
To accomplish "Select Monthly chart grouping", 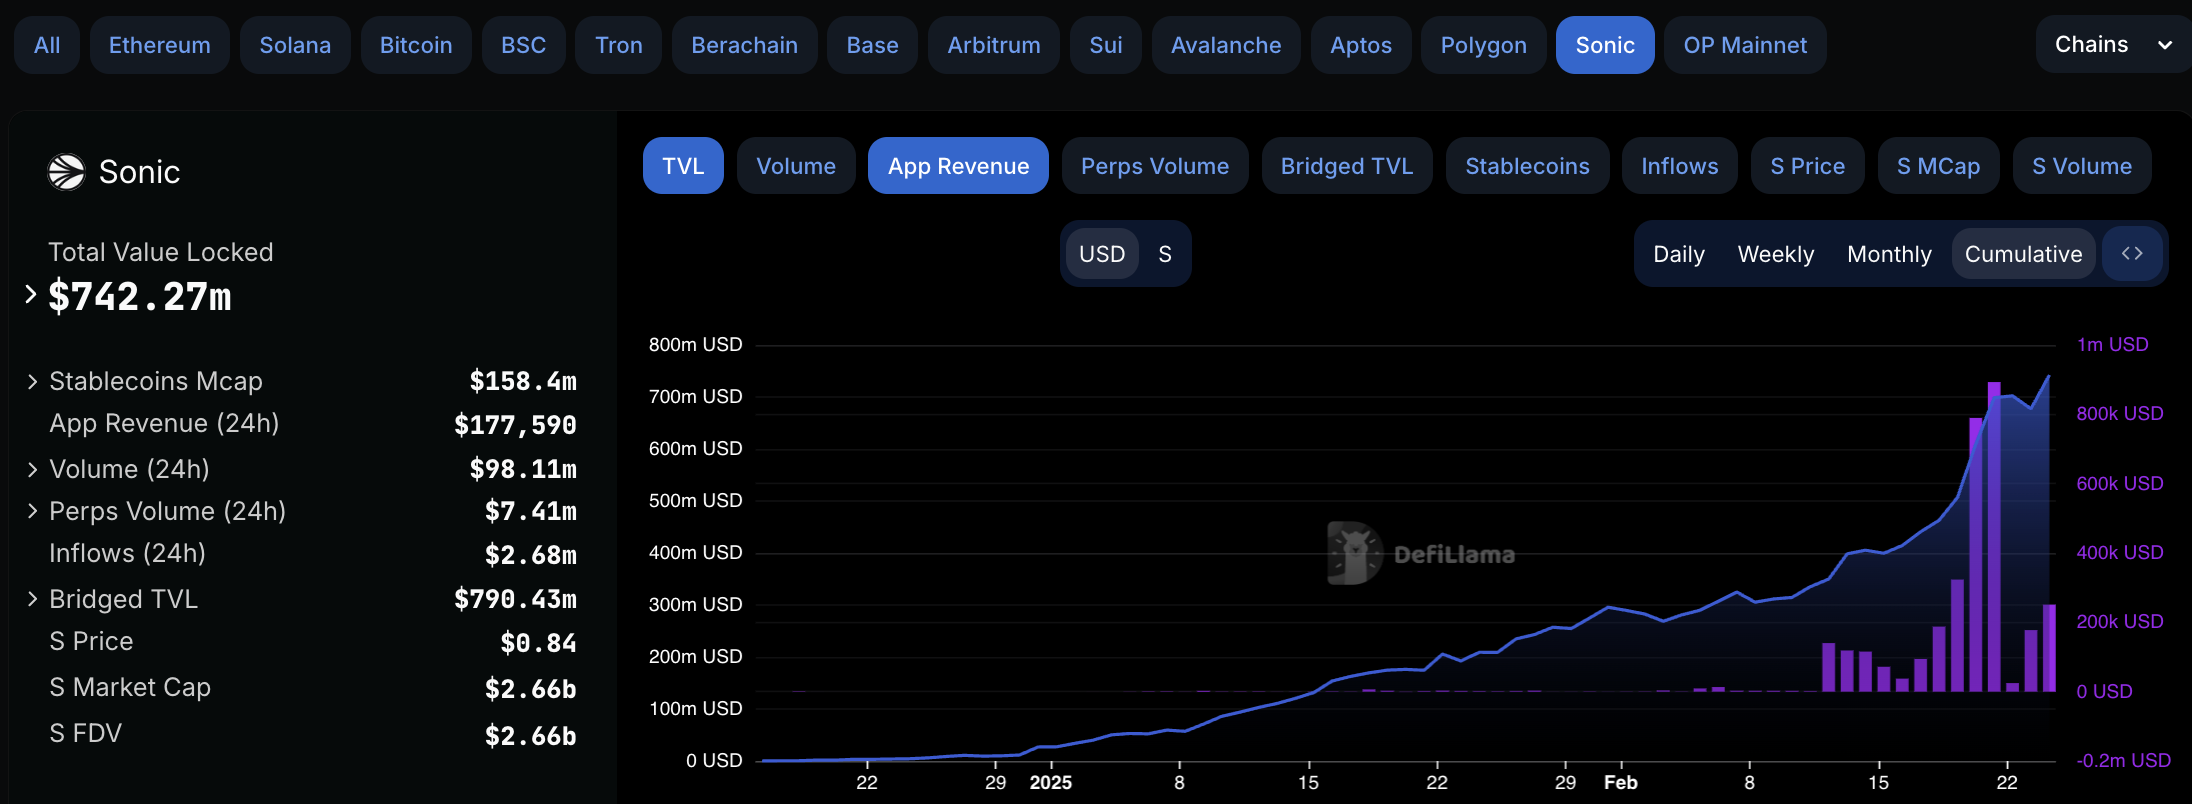I will point(1889,254).
